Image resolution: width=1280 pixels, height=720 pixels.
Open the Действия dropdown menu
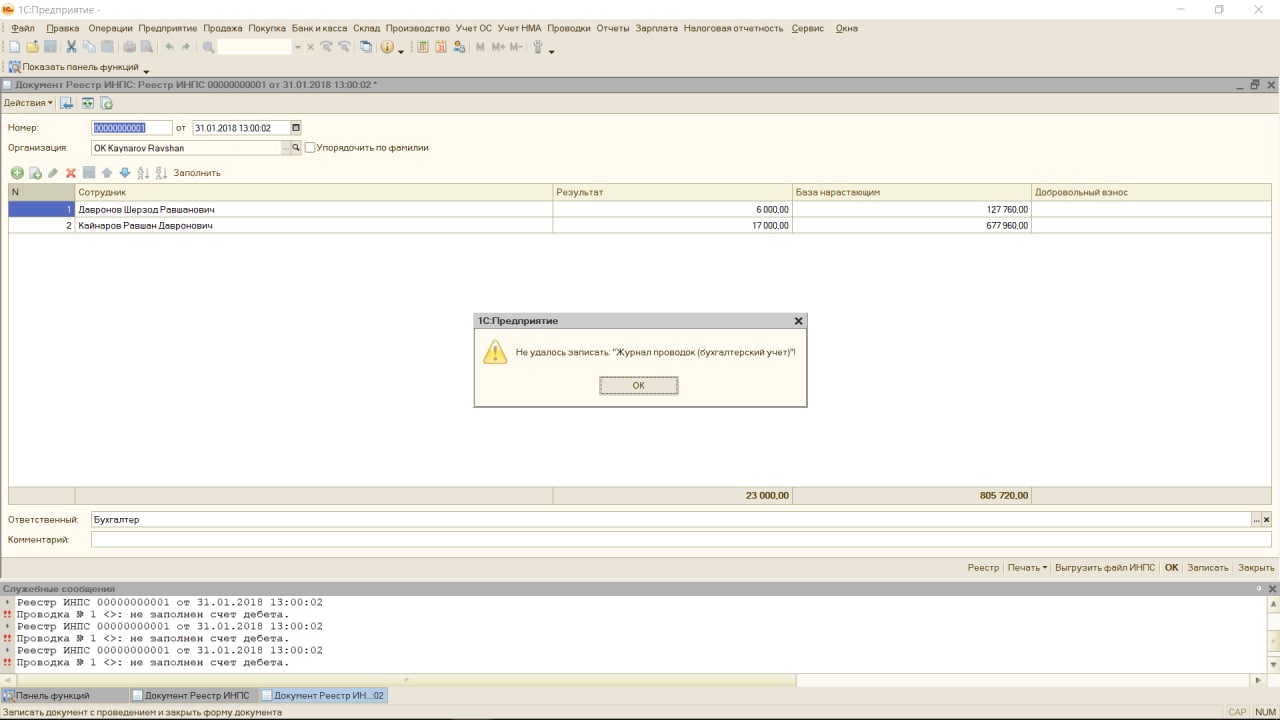[x=28, y=103]
